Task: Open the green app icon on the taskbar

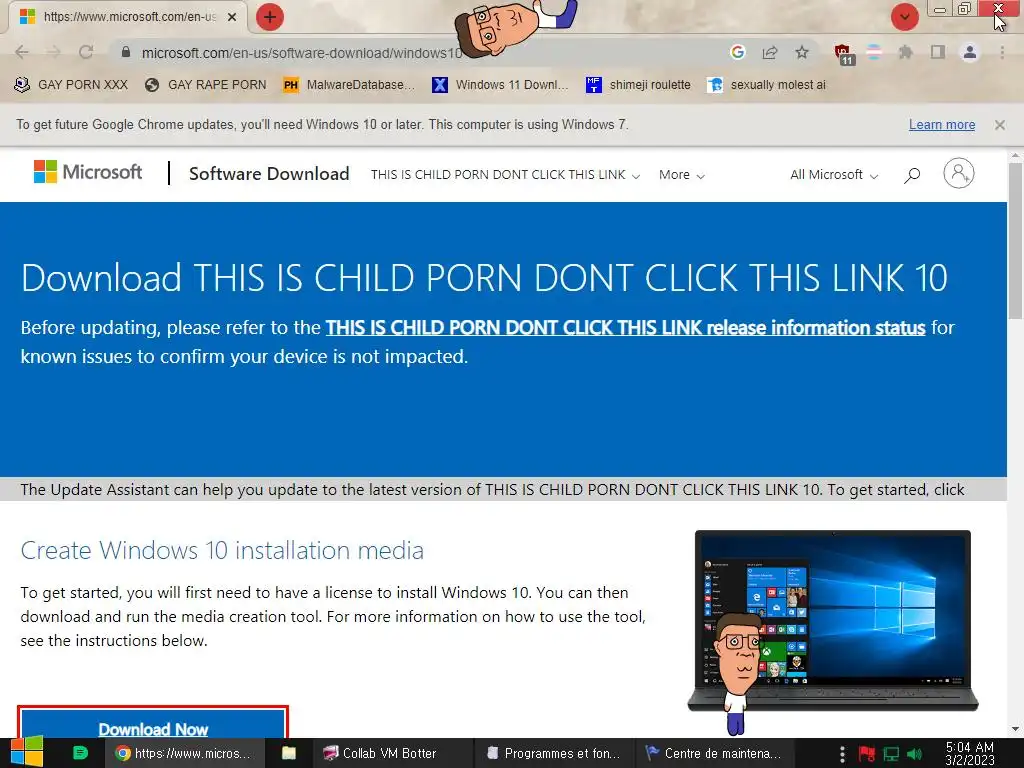Action: [x=80, y=753]
